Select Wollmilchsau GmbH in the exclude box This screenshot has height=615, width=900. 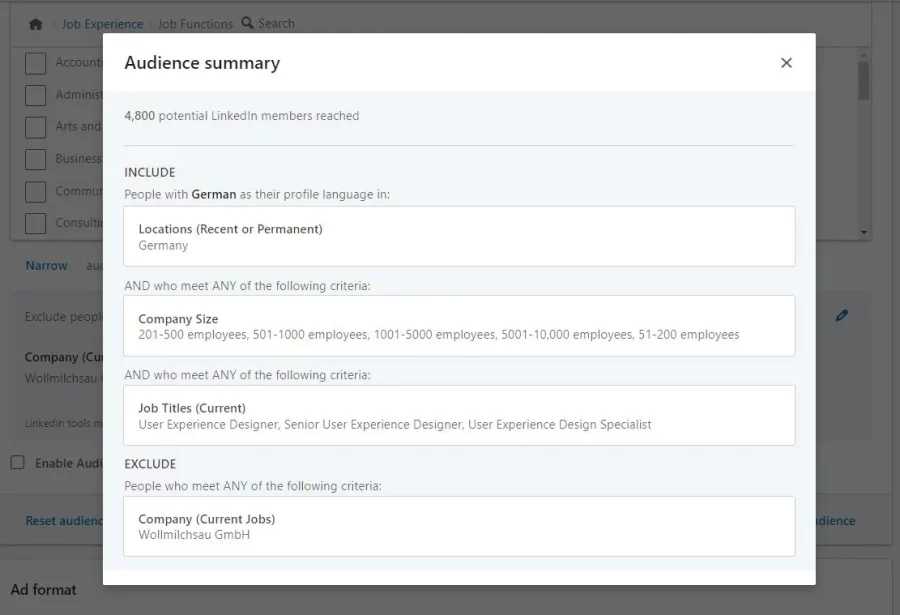(x=194, y=535)
